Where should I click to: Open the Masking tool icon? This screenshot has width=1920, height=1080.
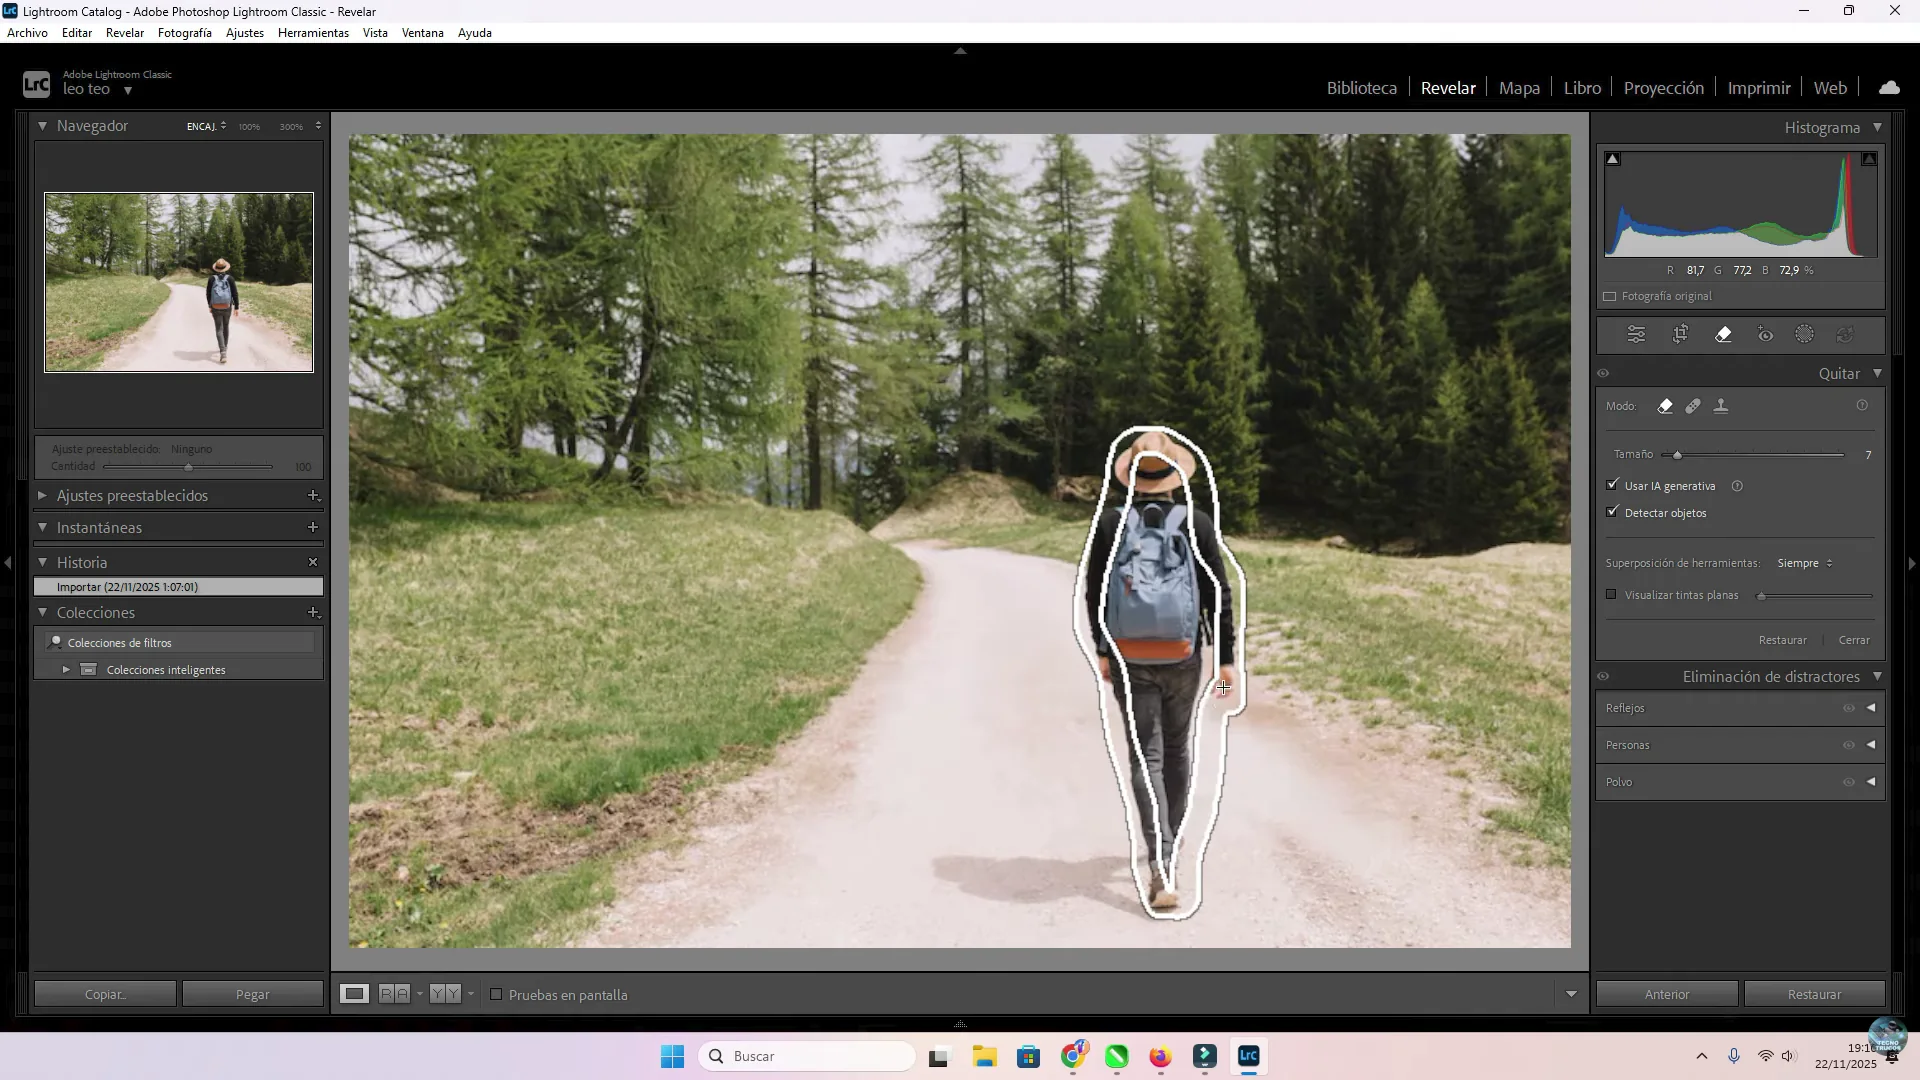tap(1804, 335)
